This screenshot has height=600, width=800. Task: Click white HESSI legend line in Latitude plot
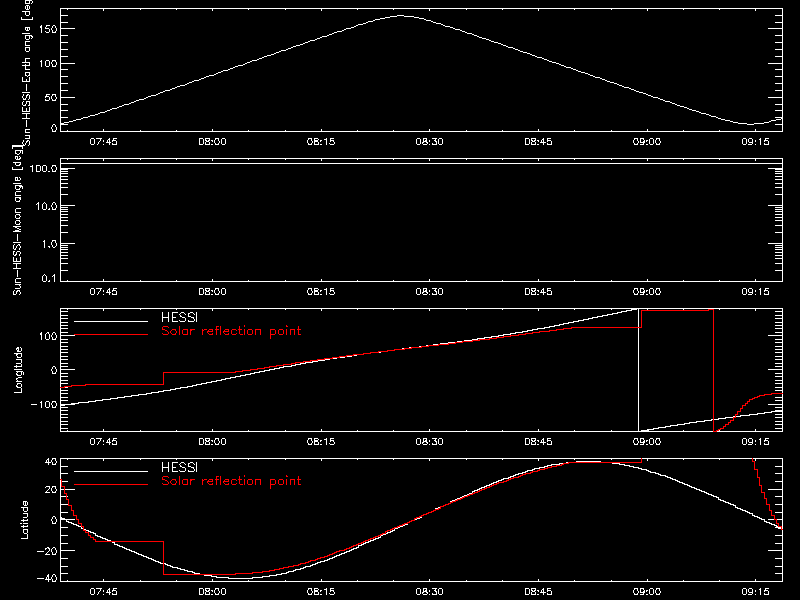[111, 471]
